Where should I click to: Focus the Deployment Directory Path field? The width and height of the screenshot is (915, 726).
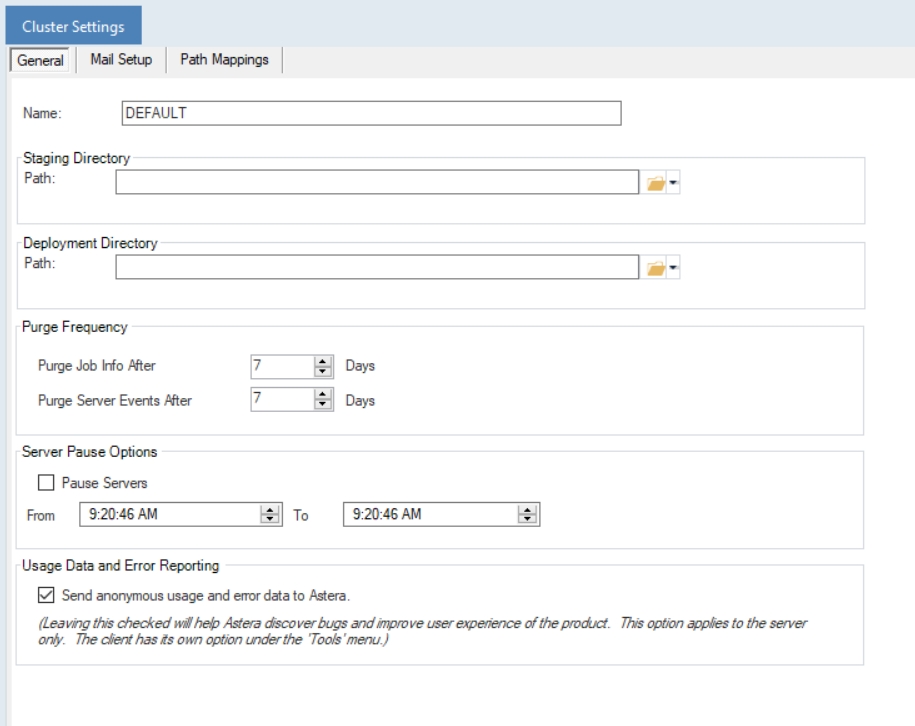(x=376, y=266)
